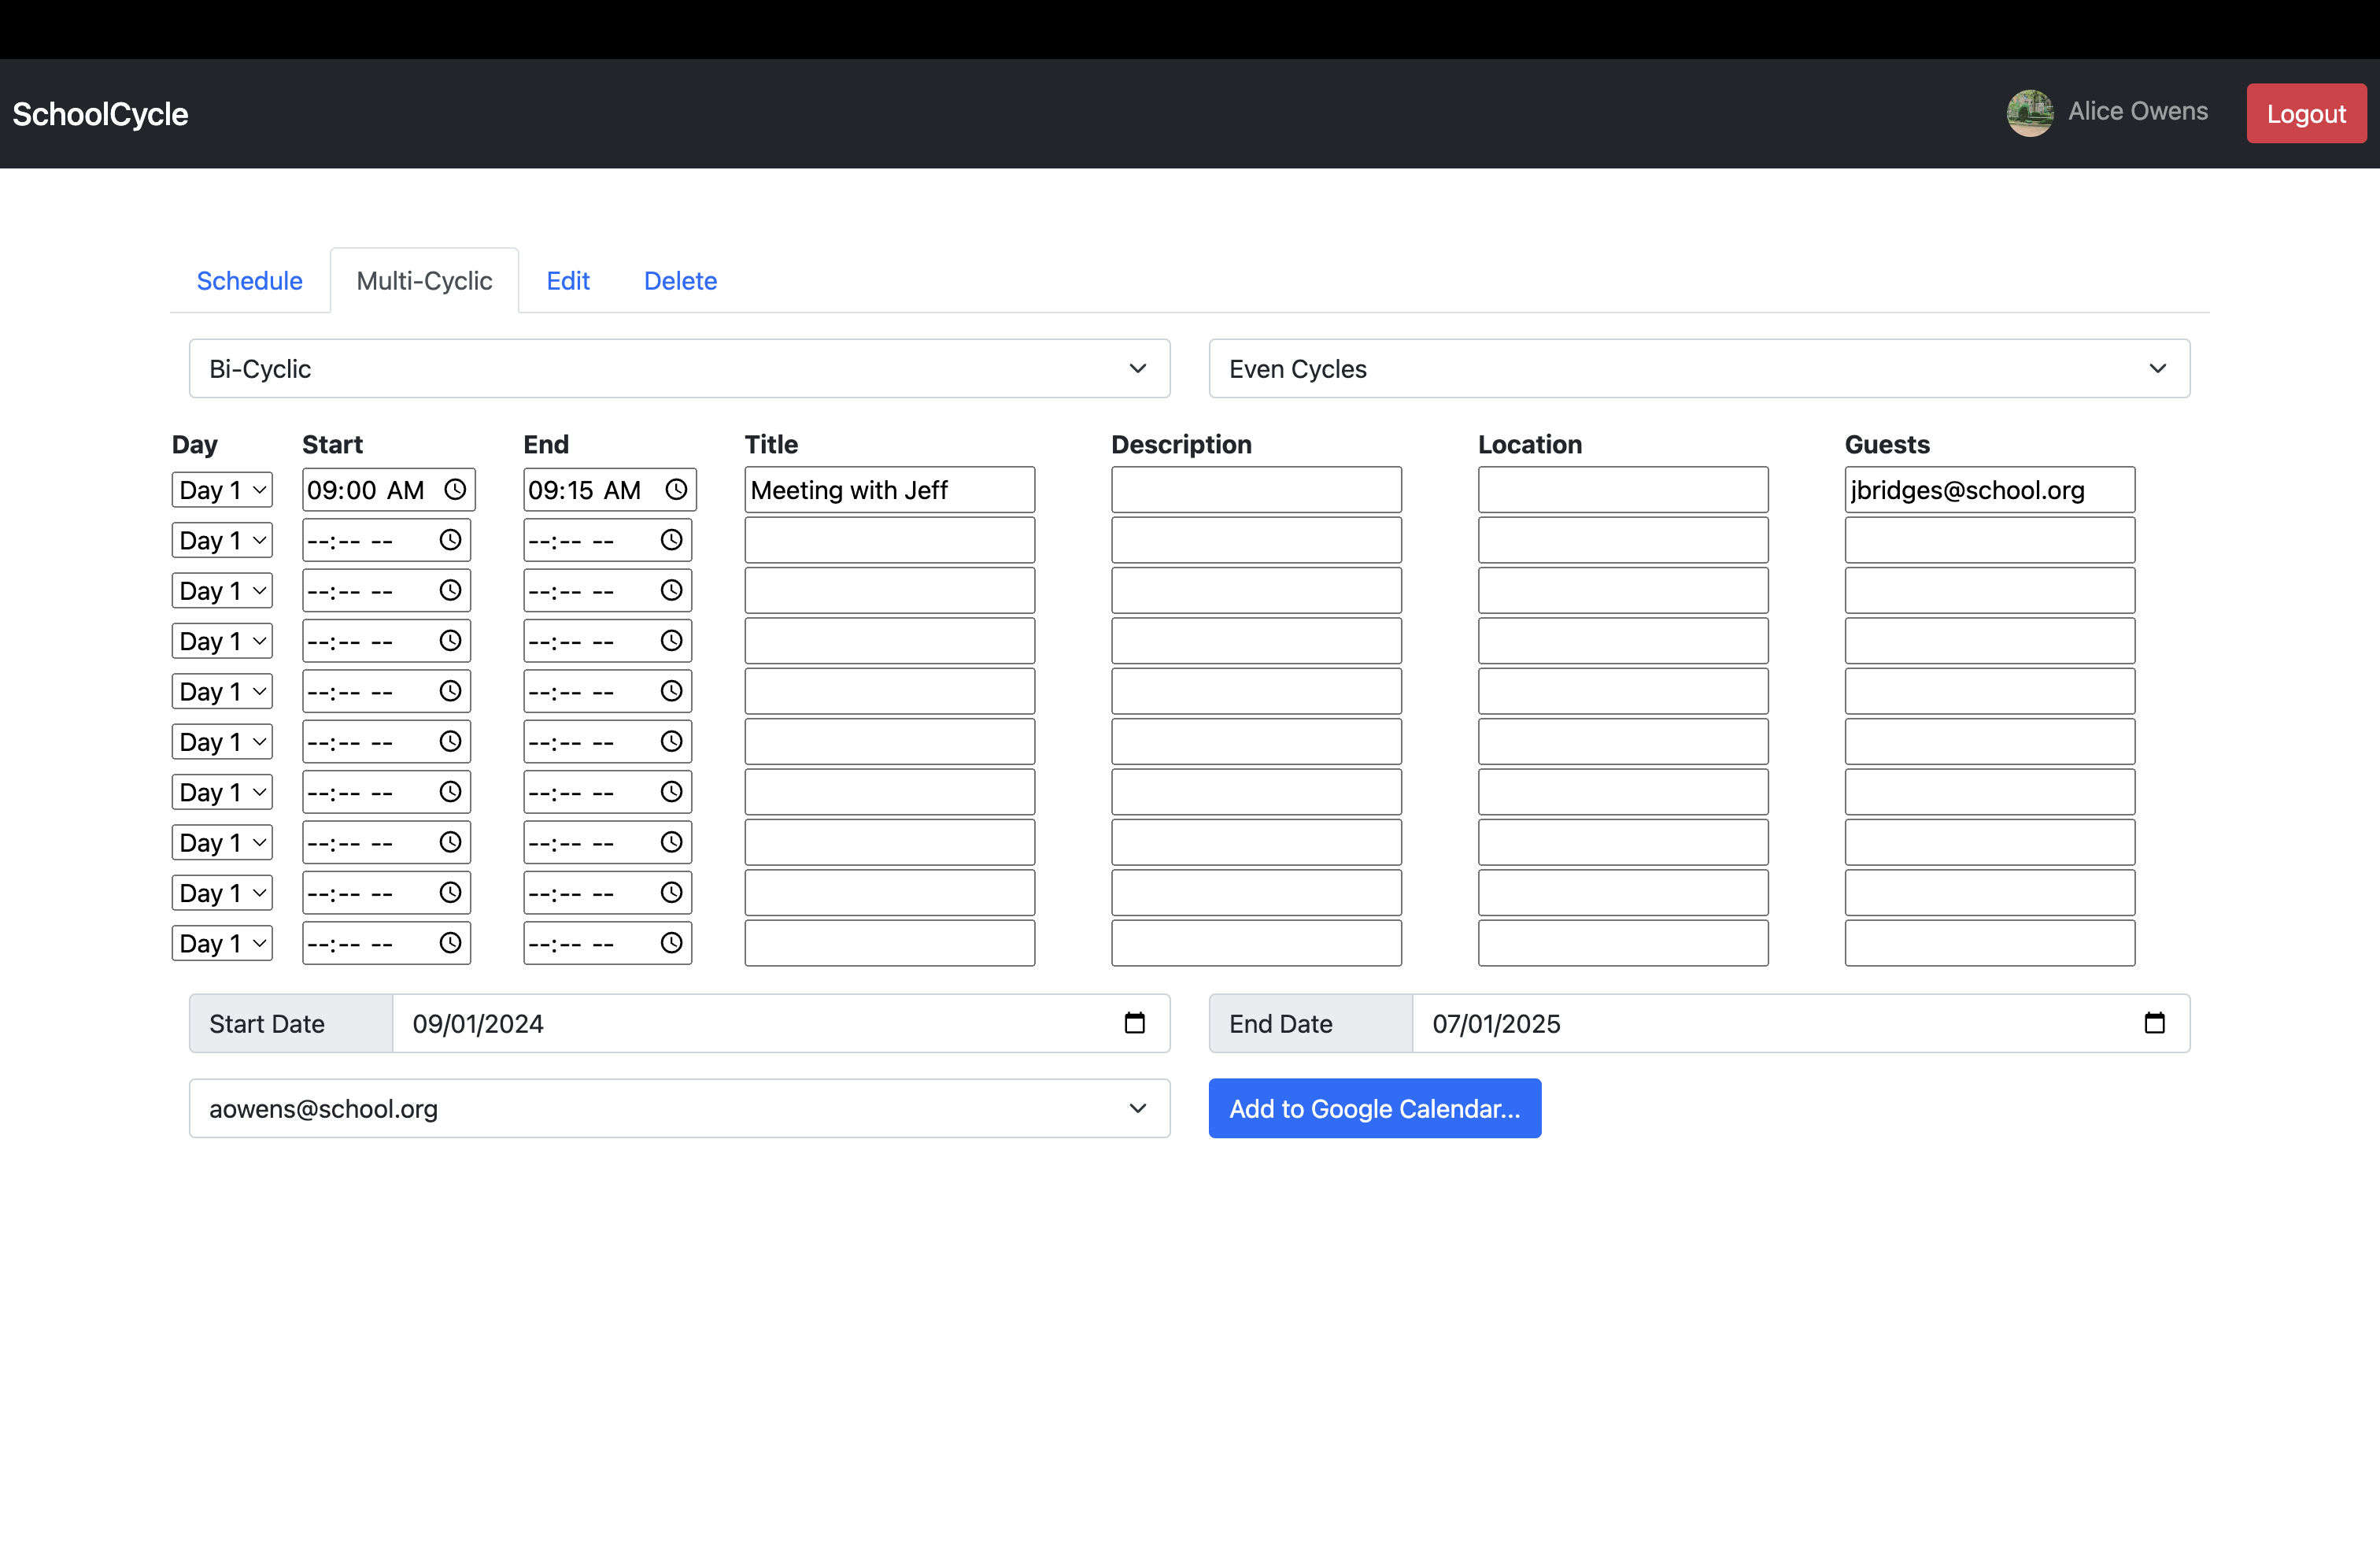Viewport: 2380px width, 1546px height.
Task: Expand the Bi-Cyclic dropdown
Action: pos(679,369)
